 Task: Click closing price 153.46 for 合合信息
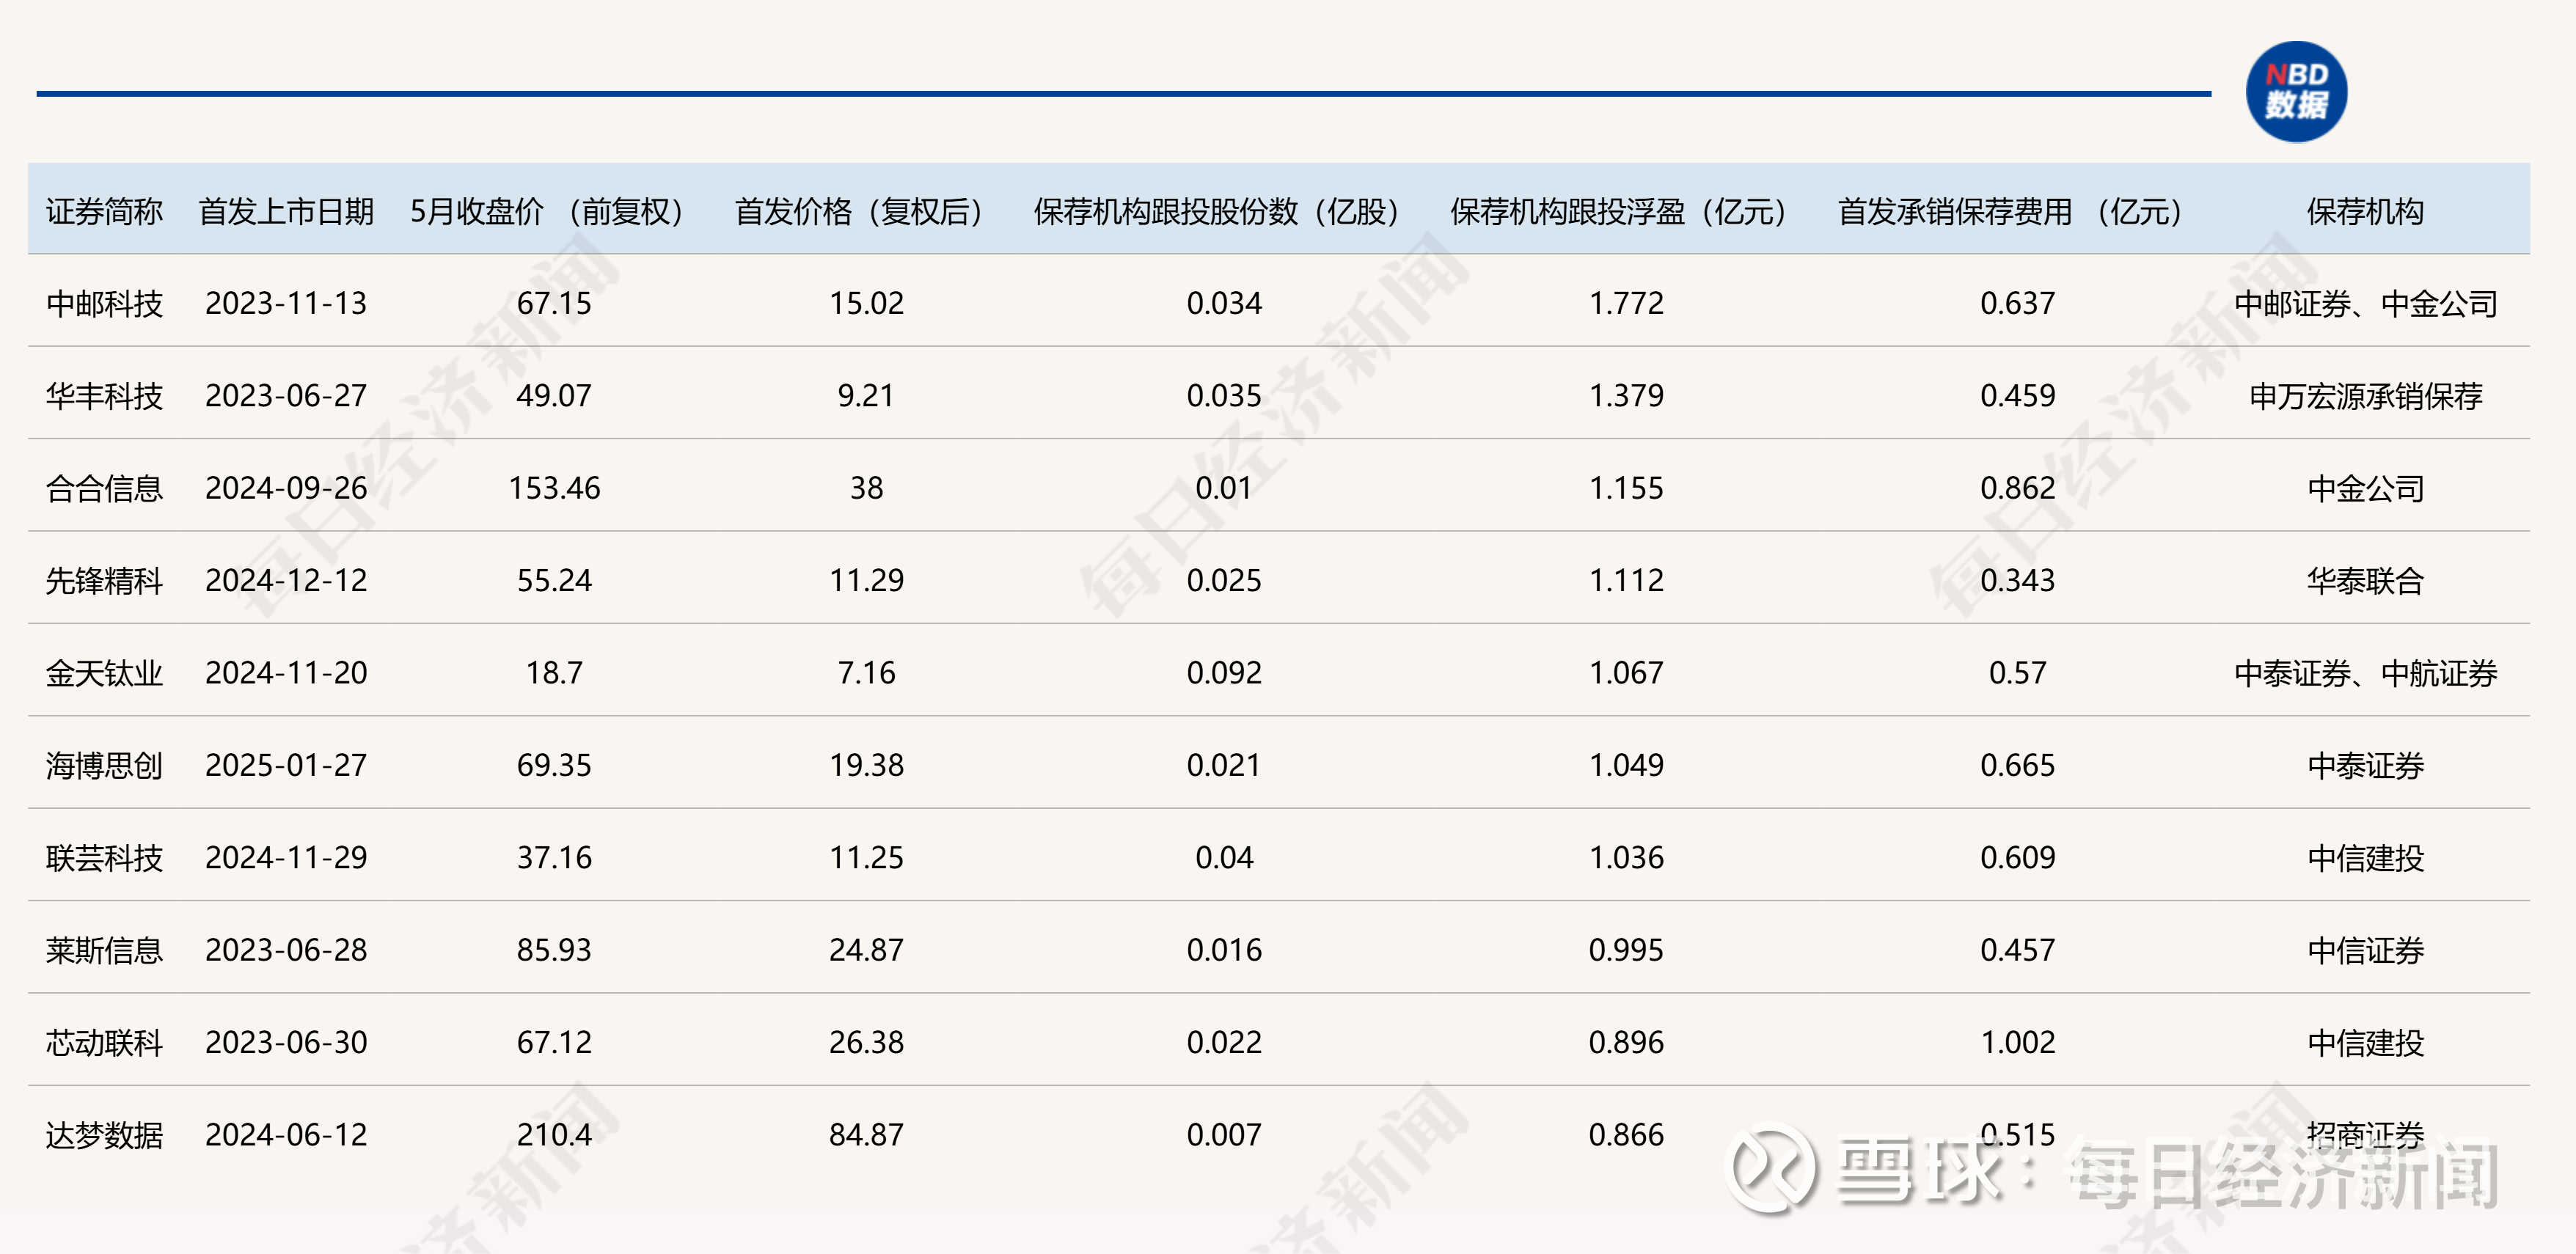[x=554, y=488]
